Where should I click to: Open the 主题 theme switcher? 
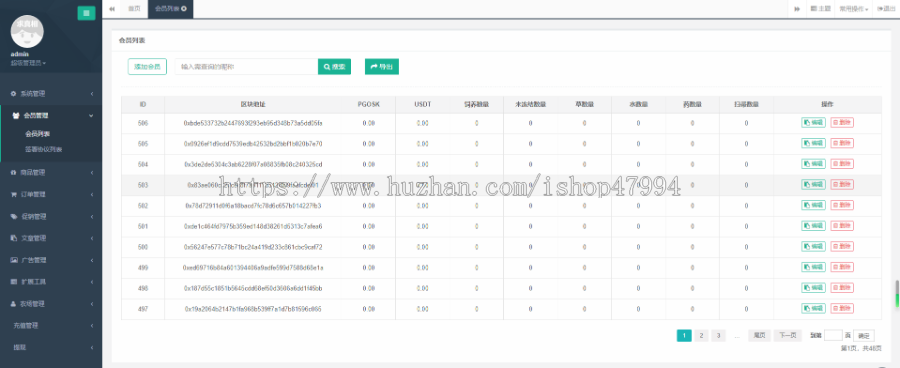pyautogui.click(x=821, y=9)
